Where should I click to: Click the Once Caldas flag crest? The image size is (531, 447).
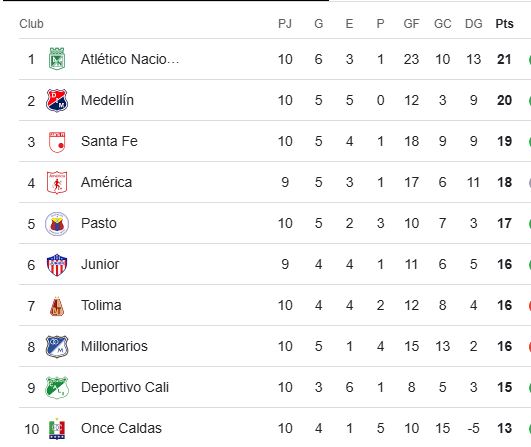[x=57, y=429]
